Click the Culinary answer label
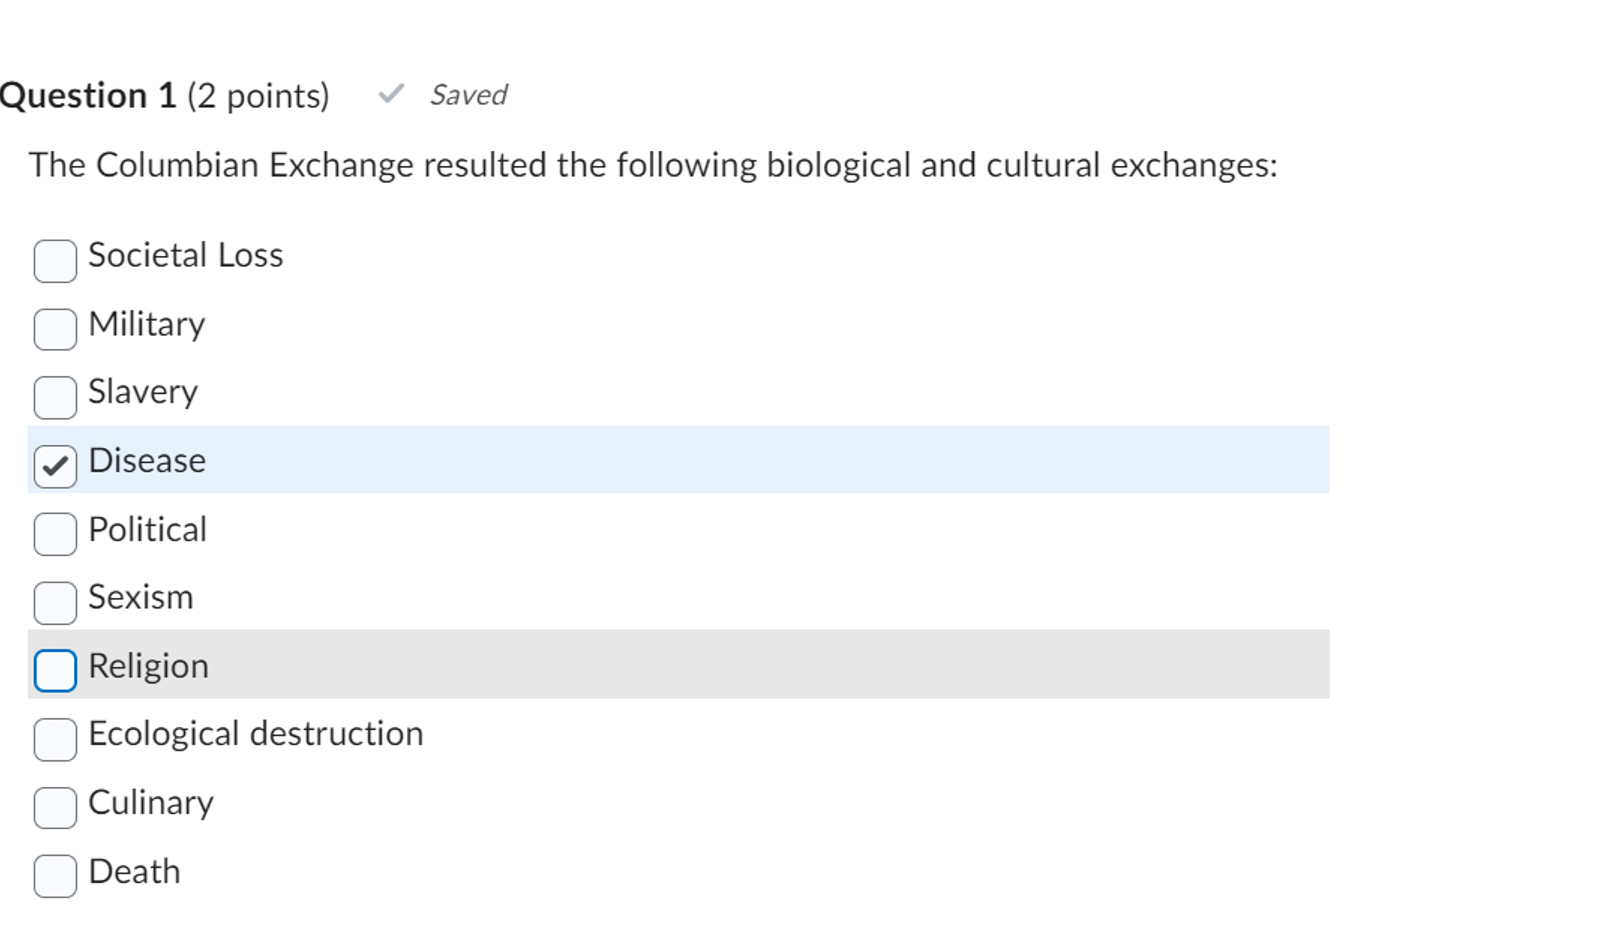The height and width of the screenshot is (943, 1624). (151, 803)
